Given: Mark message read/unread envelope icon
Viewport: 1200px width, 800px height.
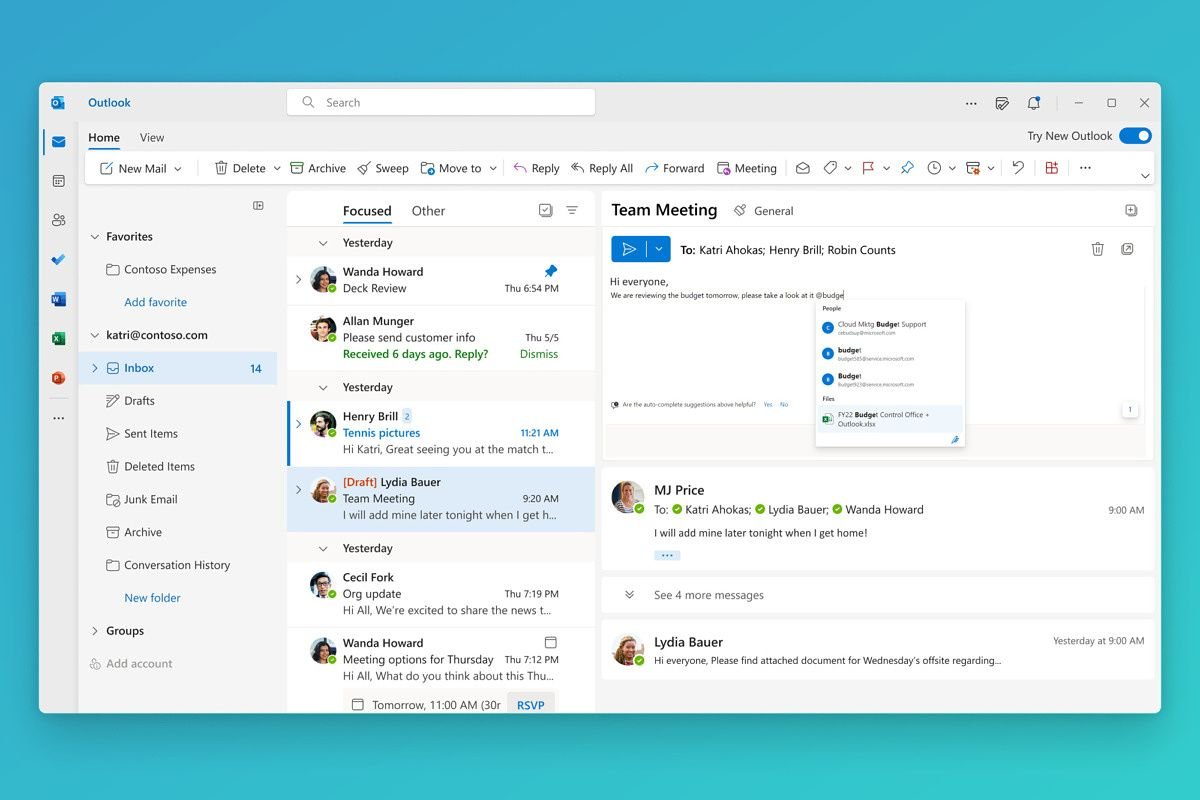Looking at the screenshot, I should pos(802,168).
